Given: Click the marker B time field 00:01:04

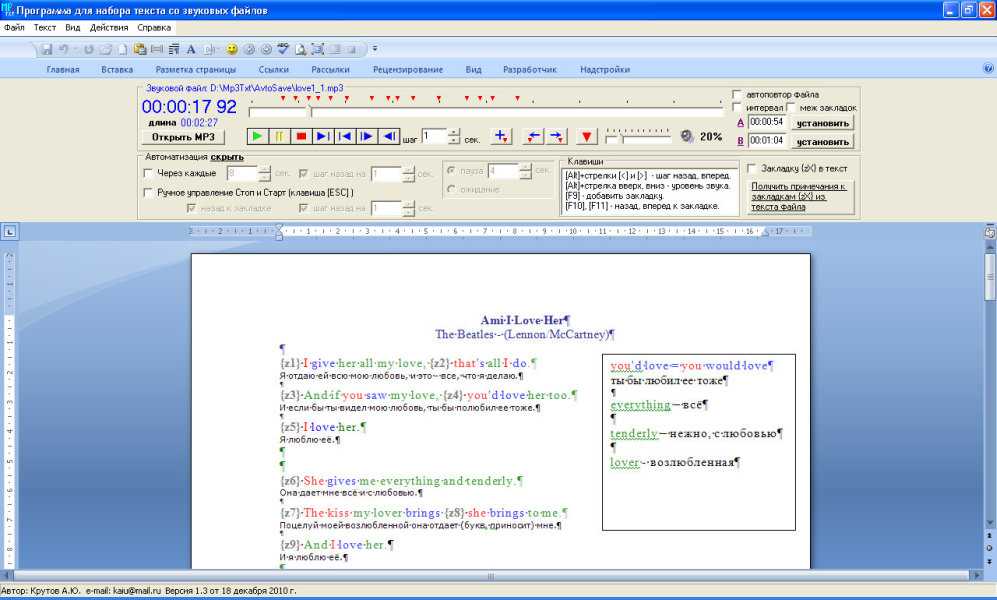Looking at the screenshot, I should point(767,140).
